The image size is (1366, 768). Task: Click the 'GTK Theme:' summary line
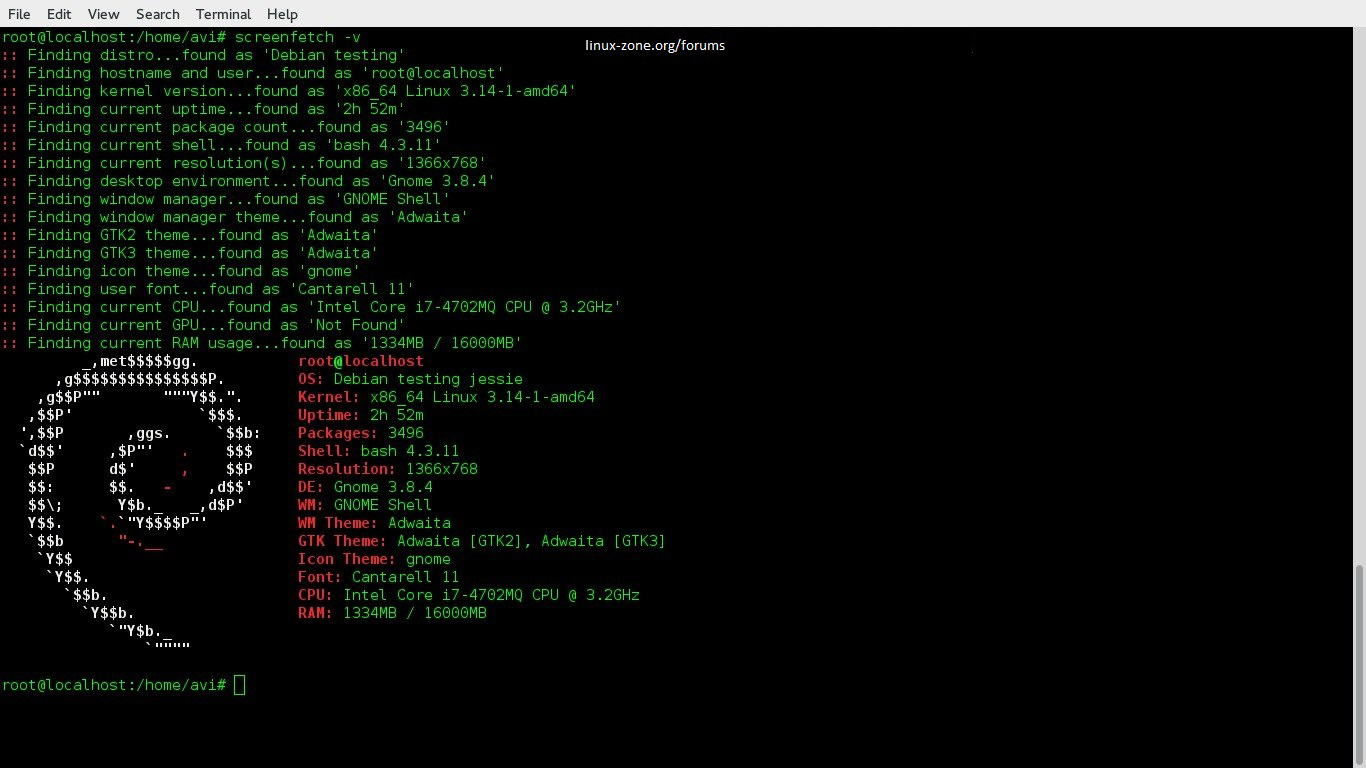pyautogui.click(x=481, y=541)
